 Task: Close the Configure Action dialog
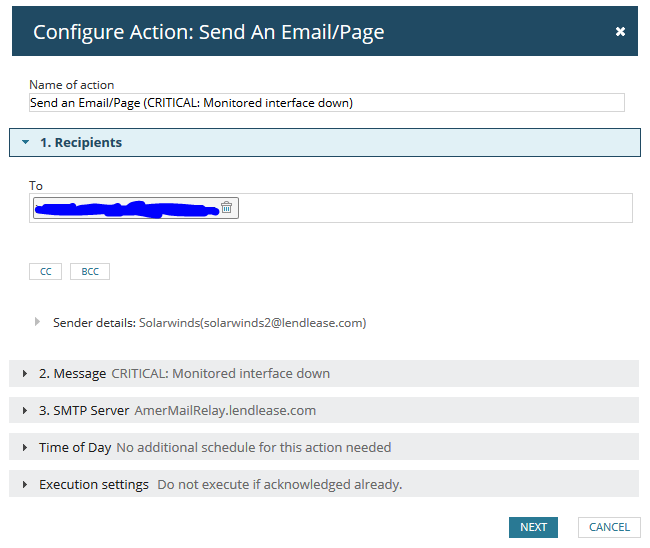click(620, 32)
